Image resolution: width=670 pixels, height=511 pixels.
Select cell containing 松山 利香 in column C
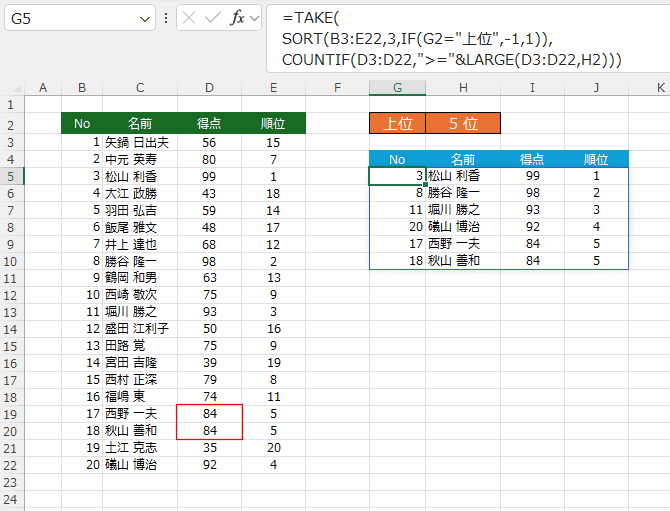click(137, 175)
